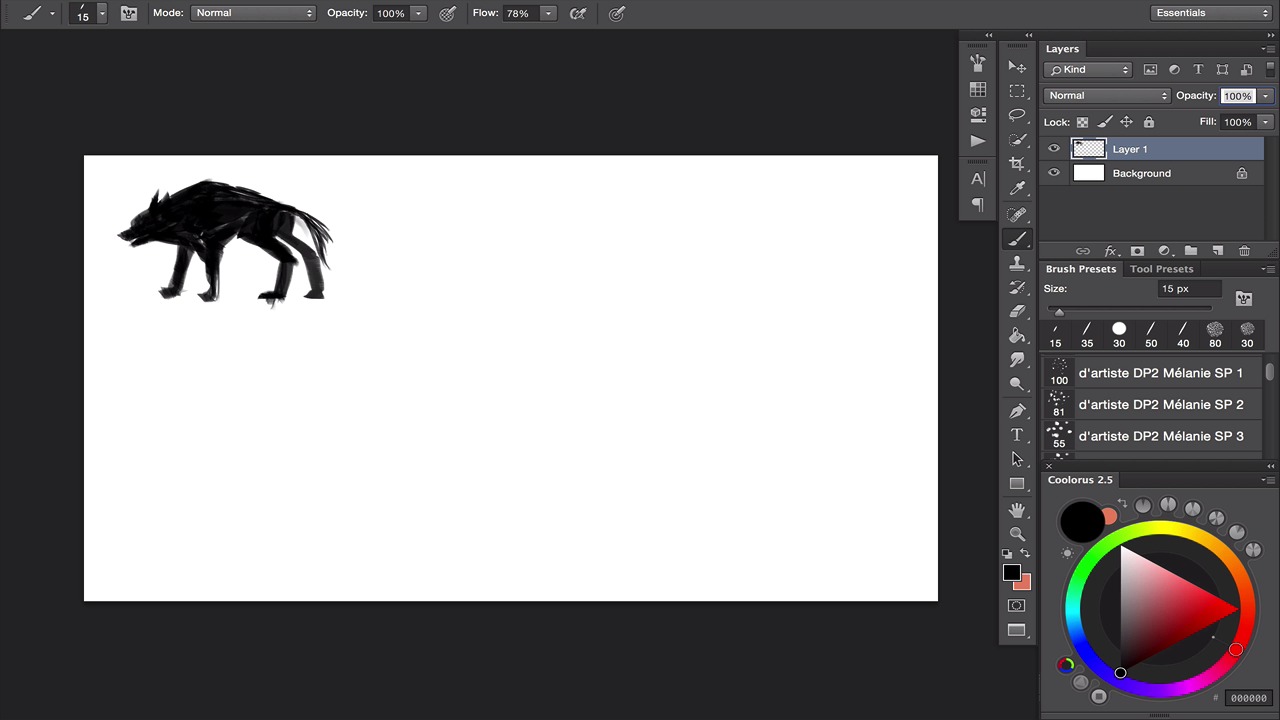Reset default foreground and background colors
The height and width of the screenshot is (720, 1280).
[1007, 553]
